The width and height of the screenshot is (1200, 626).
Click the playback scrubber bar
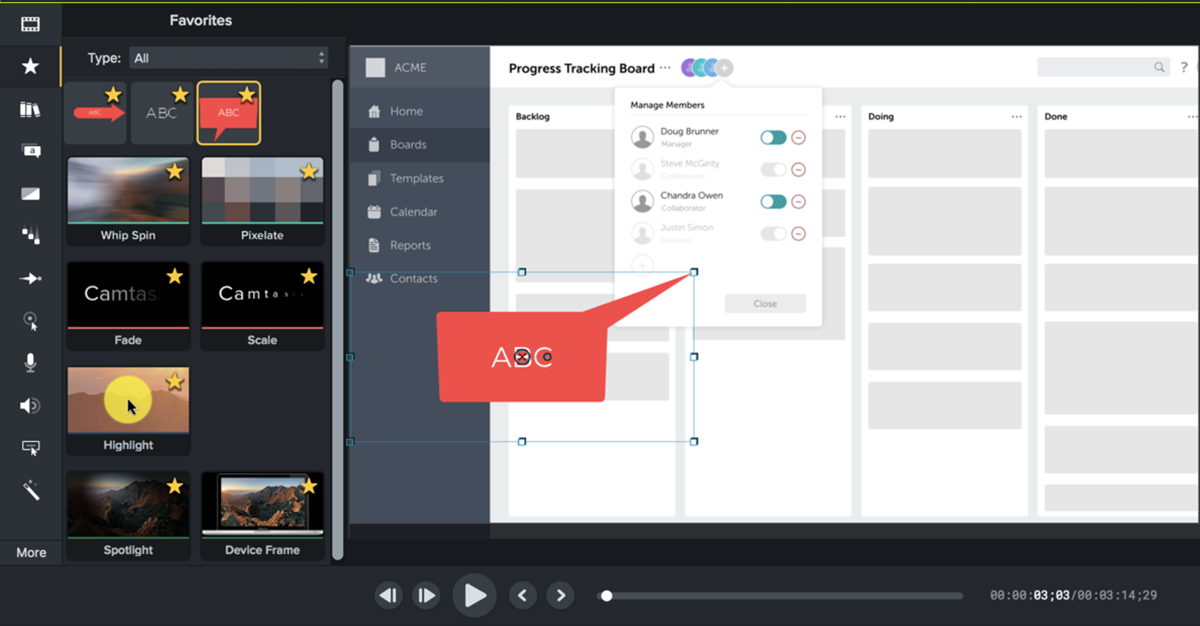[781, 596]
